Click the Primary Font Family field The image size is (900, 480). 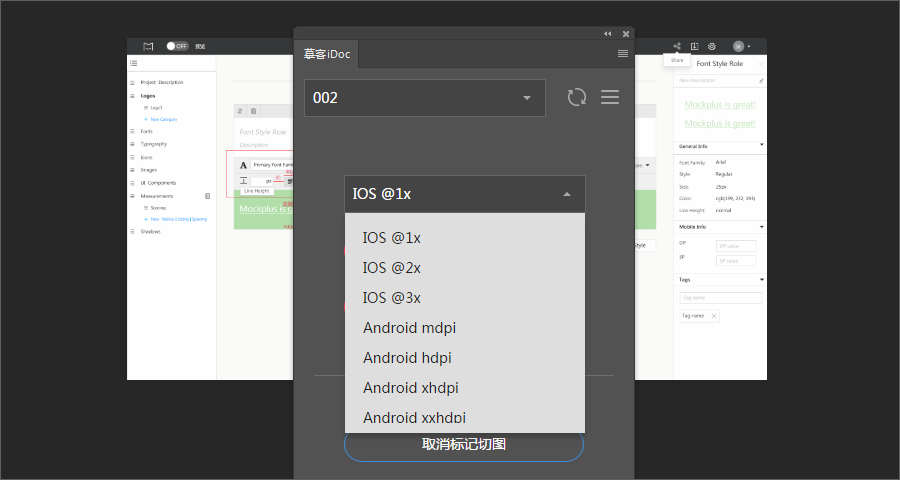(273, 165)
